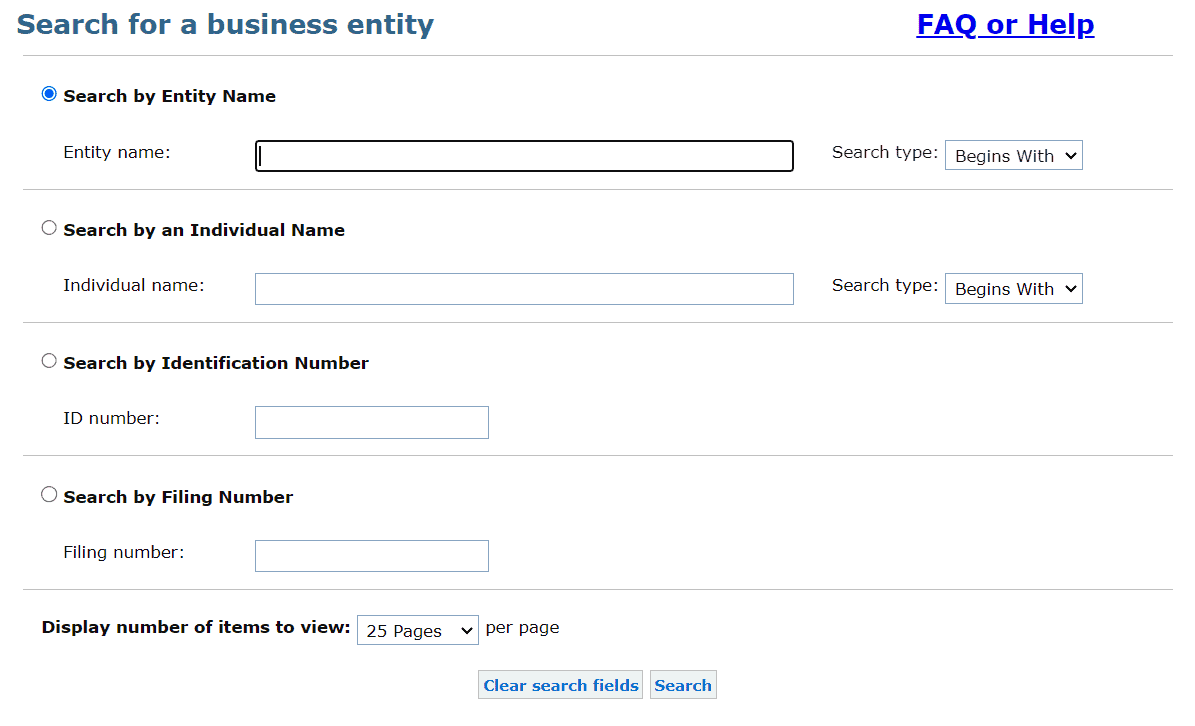Click the 'Search for a business entity' heading
Screen dimensions: 1195x726
click(x=225, y=25)
